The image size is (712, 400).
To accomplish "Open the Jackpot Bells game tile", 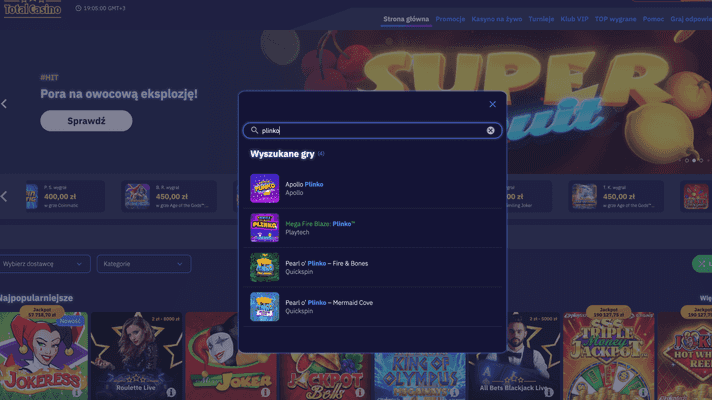I will tap(325, 377).
